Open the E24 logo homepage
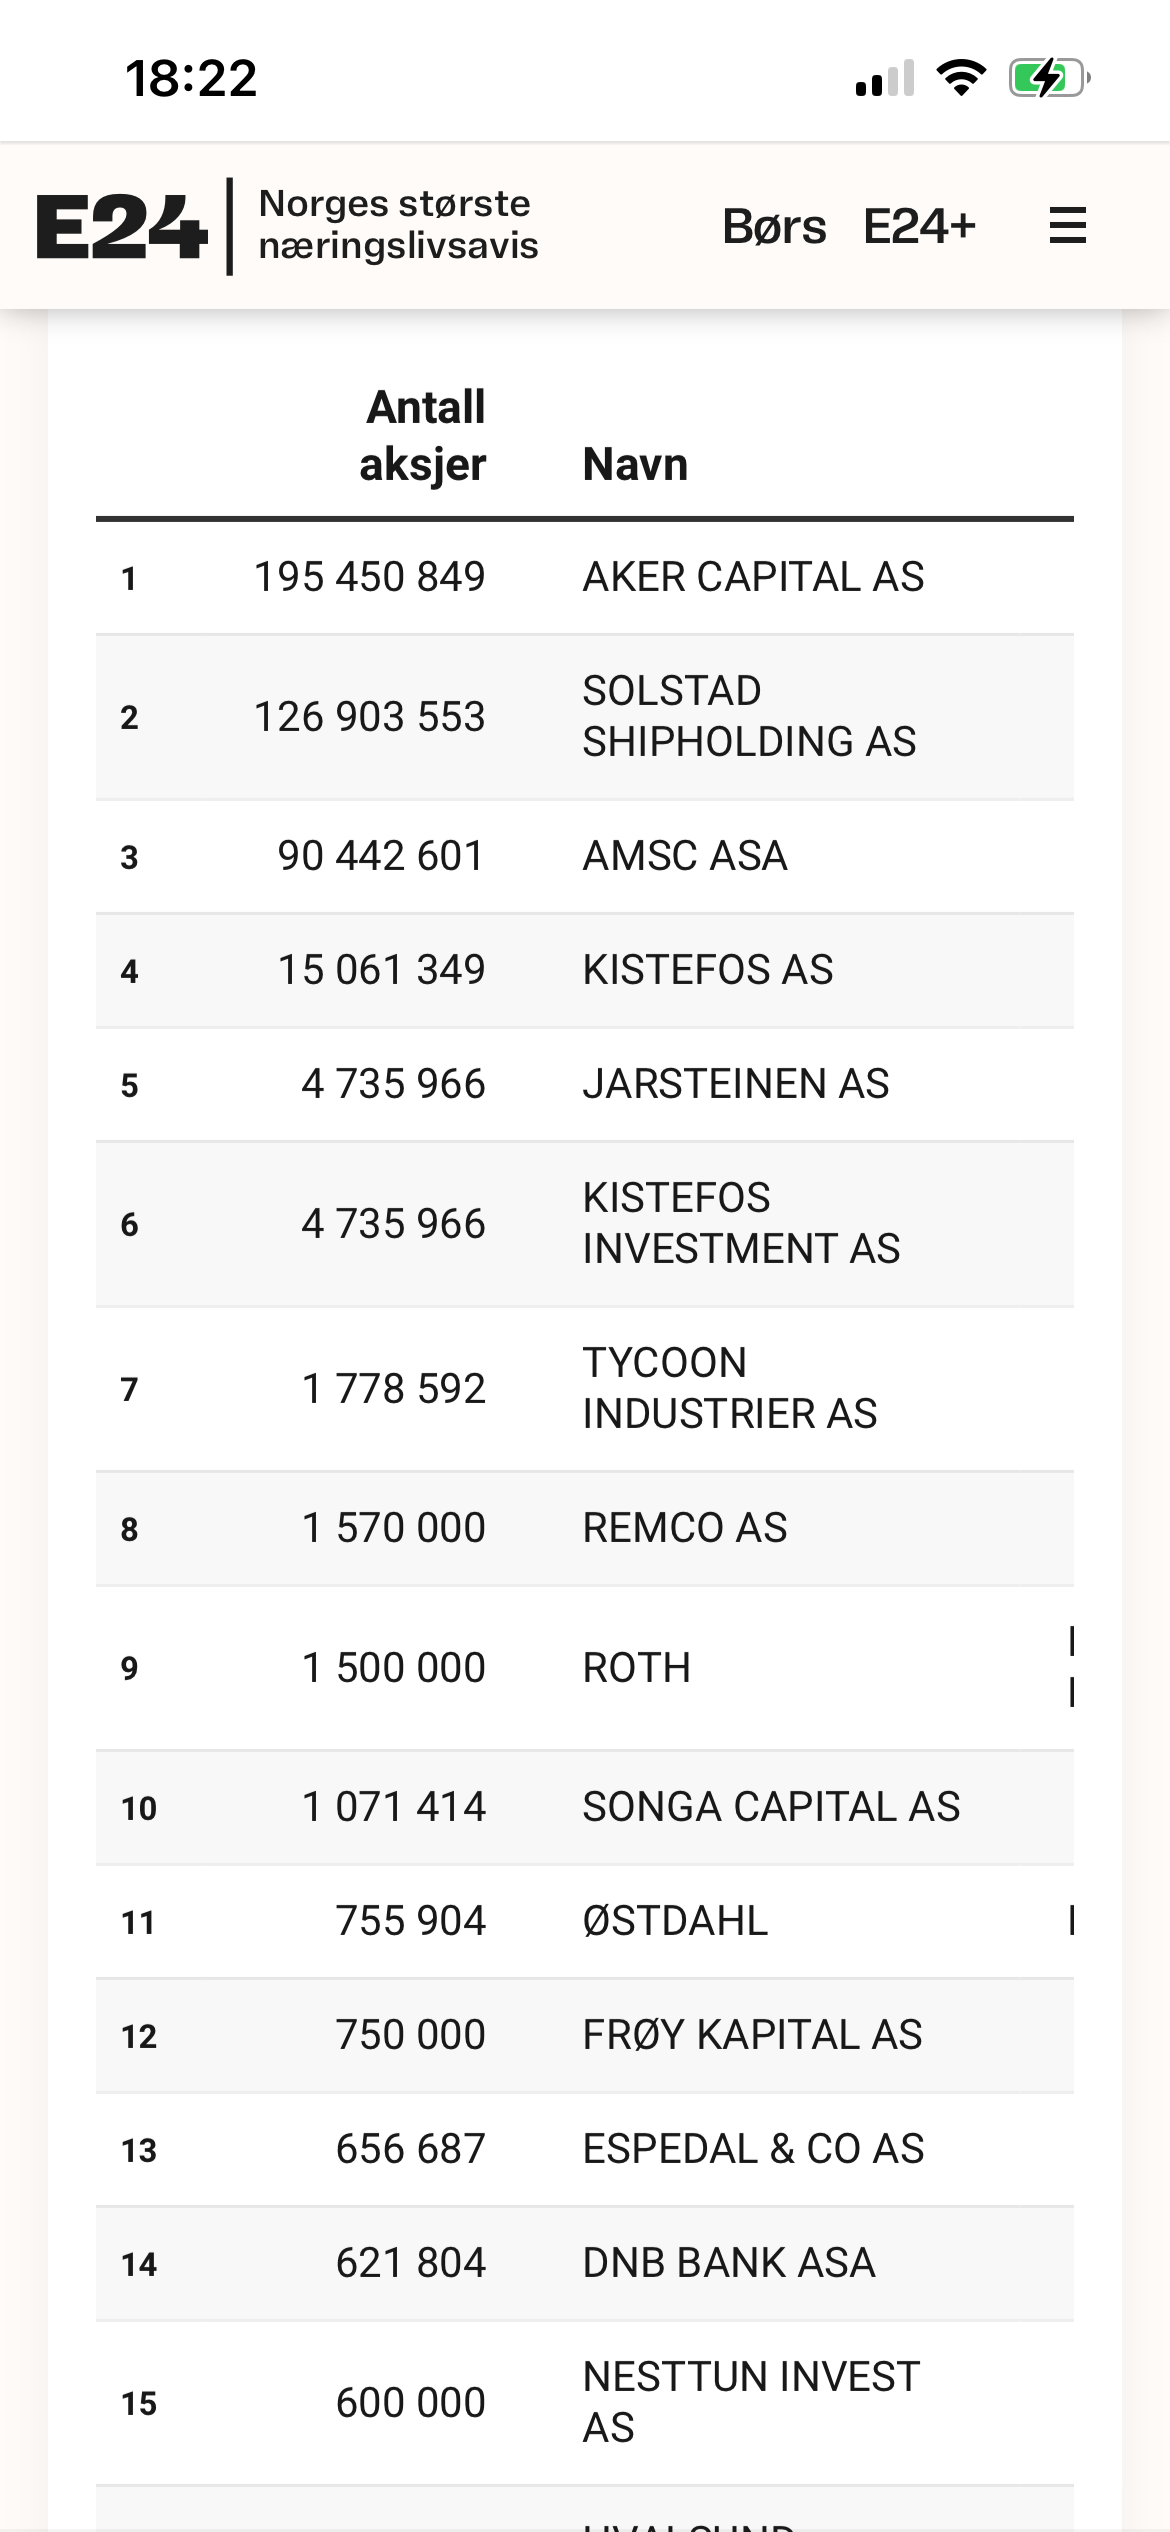 click(x=121, y=227)
